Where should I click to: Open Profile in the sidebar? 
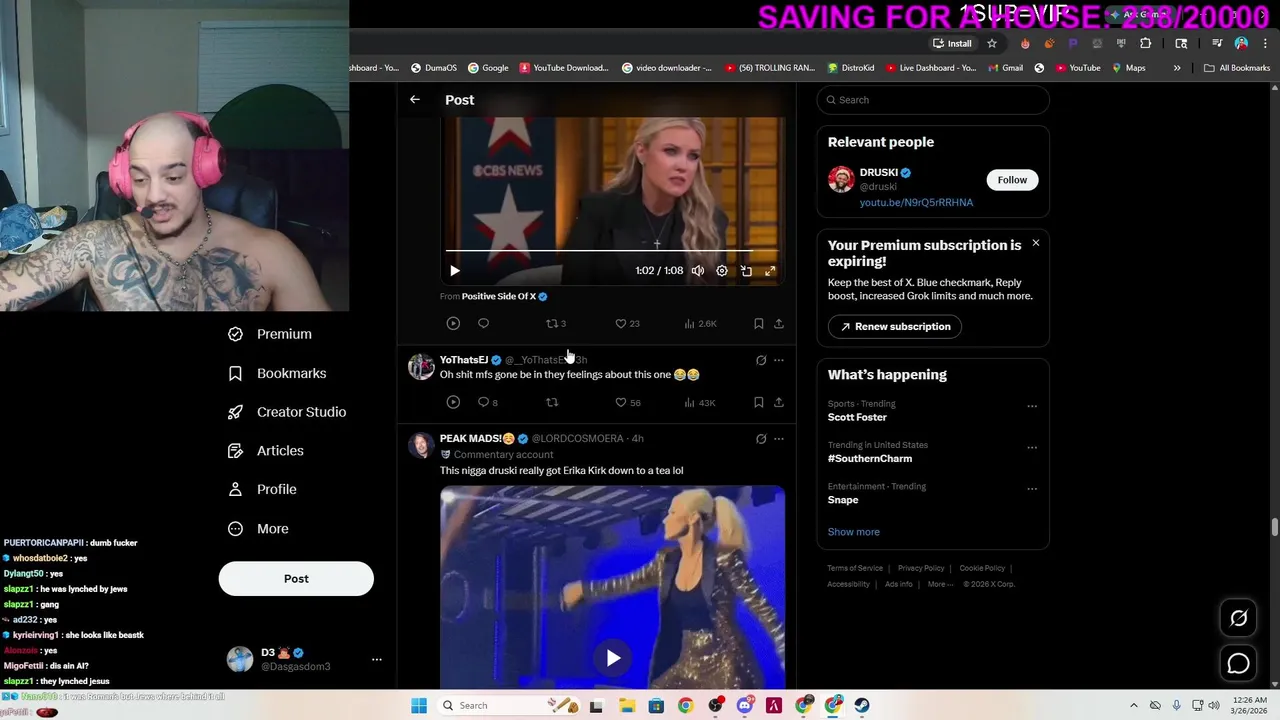click(x=262, y=489)
